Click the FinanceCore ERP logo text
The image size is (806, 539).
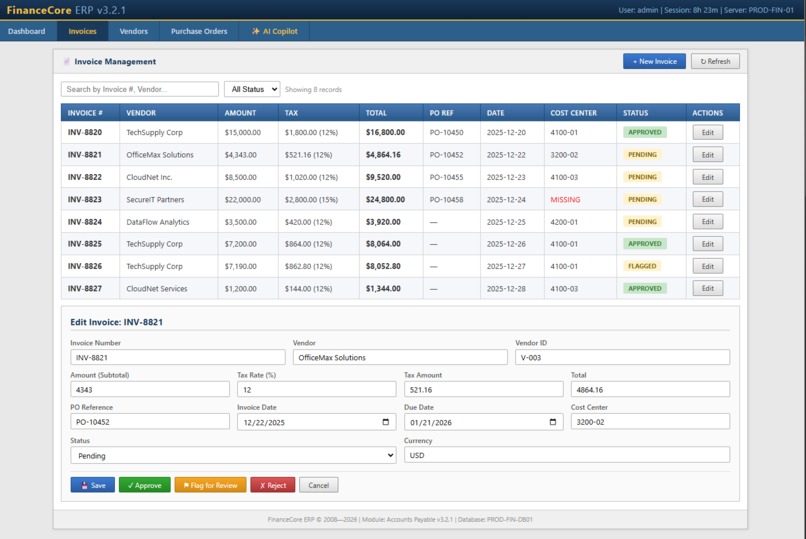click(66, 10)
